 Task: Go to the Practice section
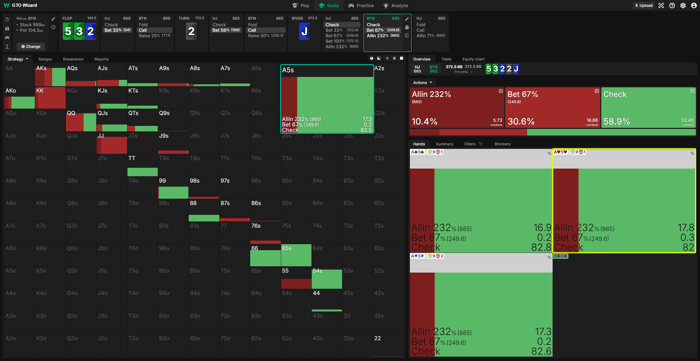point(362,5)
